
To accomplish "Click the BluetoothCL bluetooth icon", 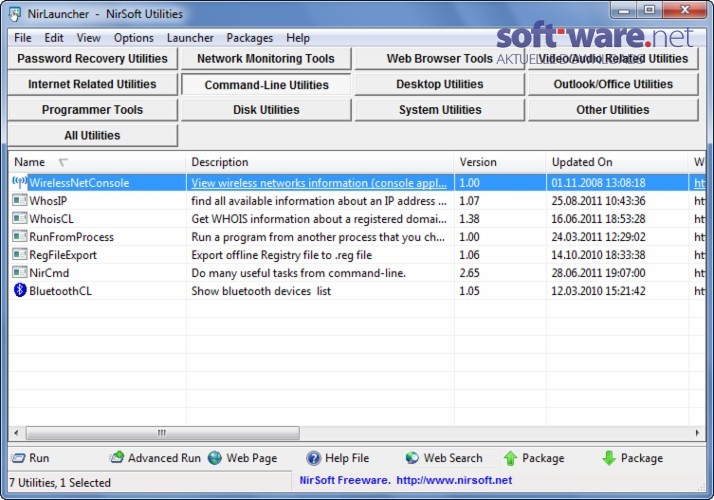I will [20, 290].
